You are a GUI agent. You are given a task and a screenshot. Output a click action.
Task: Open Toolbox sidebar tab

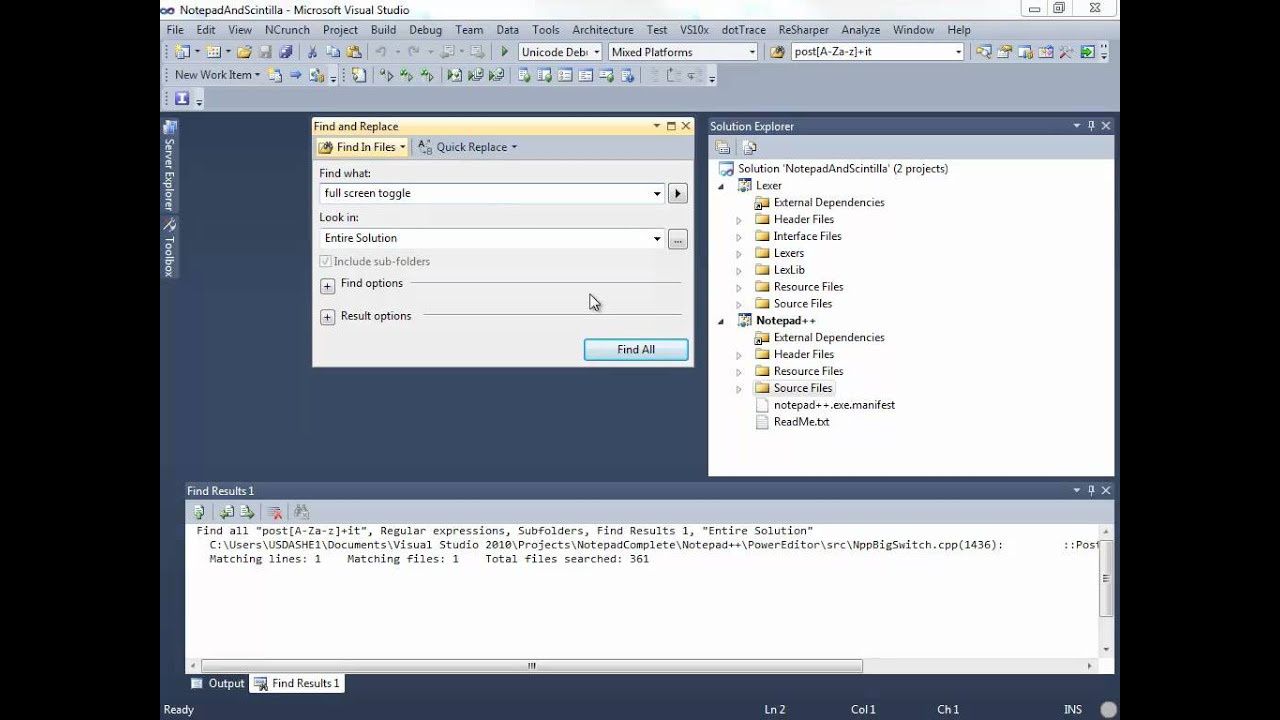(x=169, y=248)
